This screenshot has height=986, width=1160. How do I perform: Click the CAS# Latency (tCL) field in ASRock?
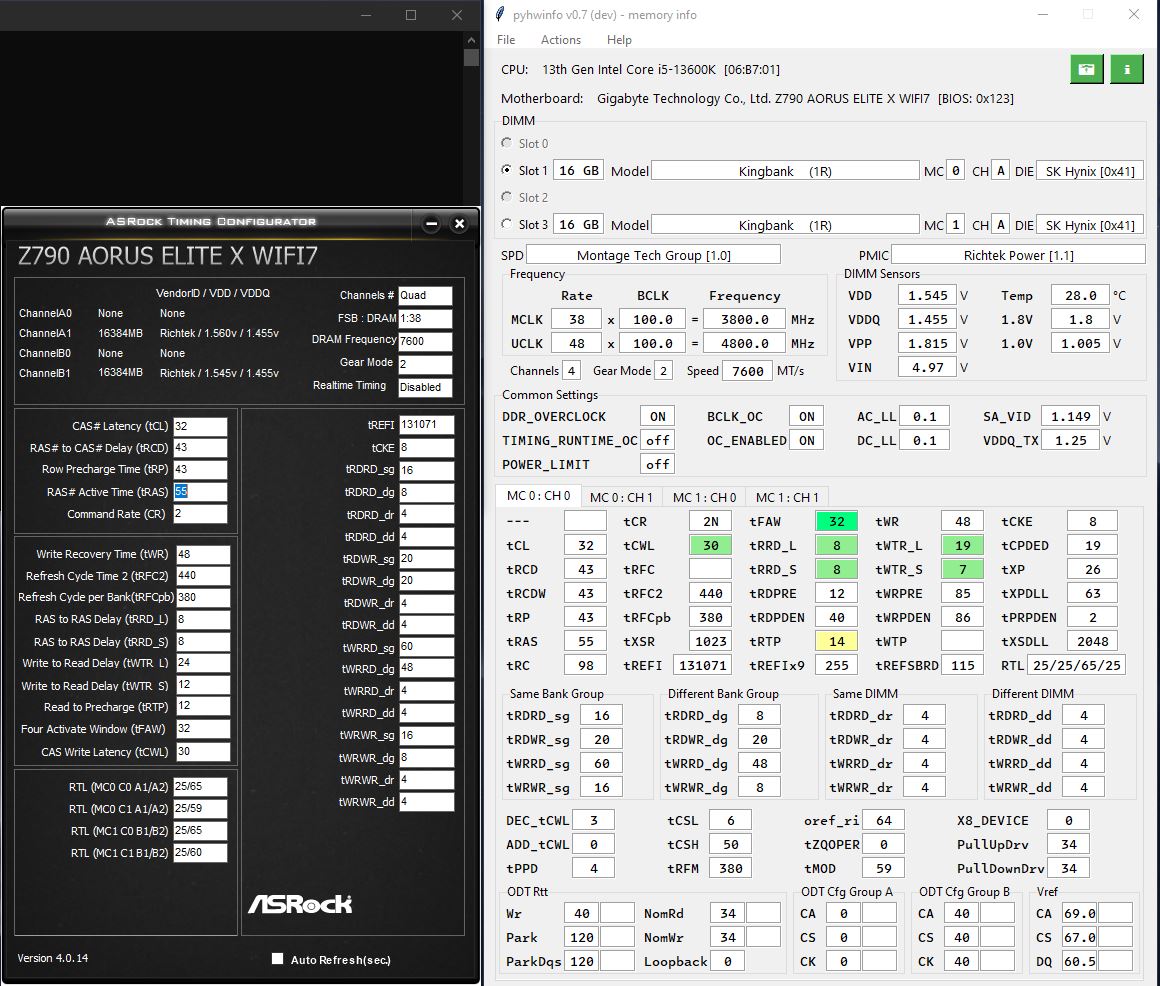(x=200, y=426)
